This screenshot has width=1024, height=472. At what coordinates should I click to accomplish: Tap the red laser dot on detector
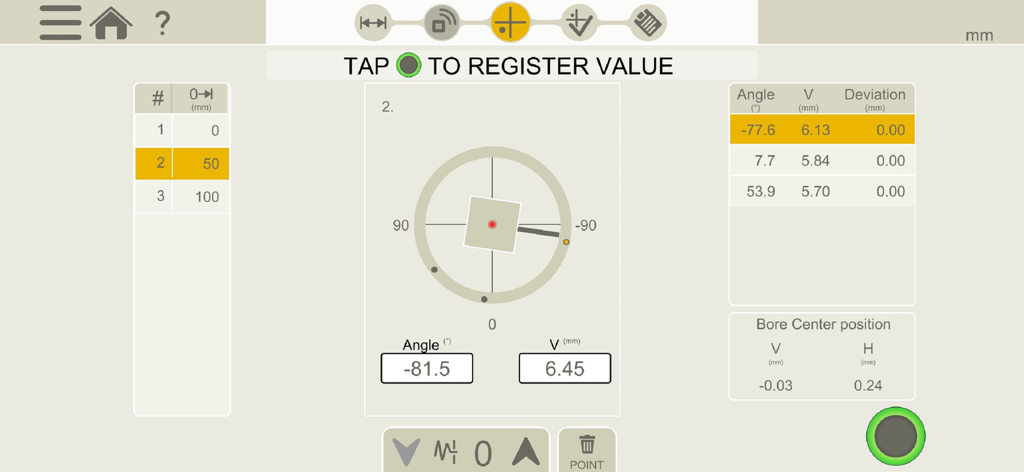[x=492, y=225]
